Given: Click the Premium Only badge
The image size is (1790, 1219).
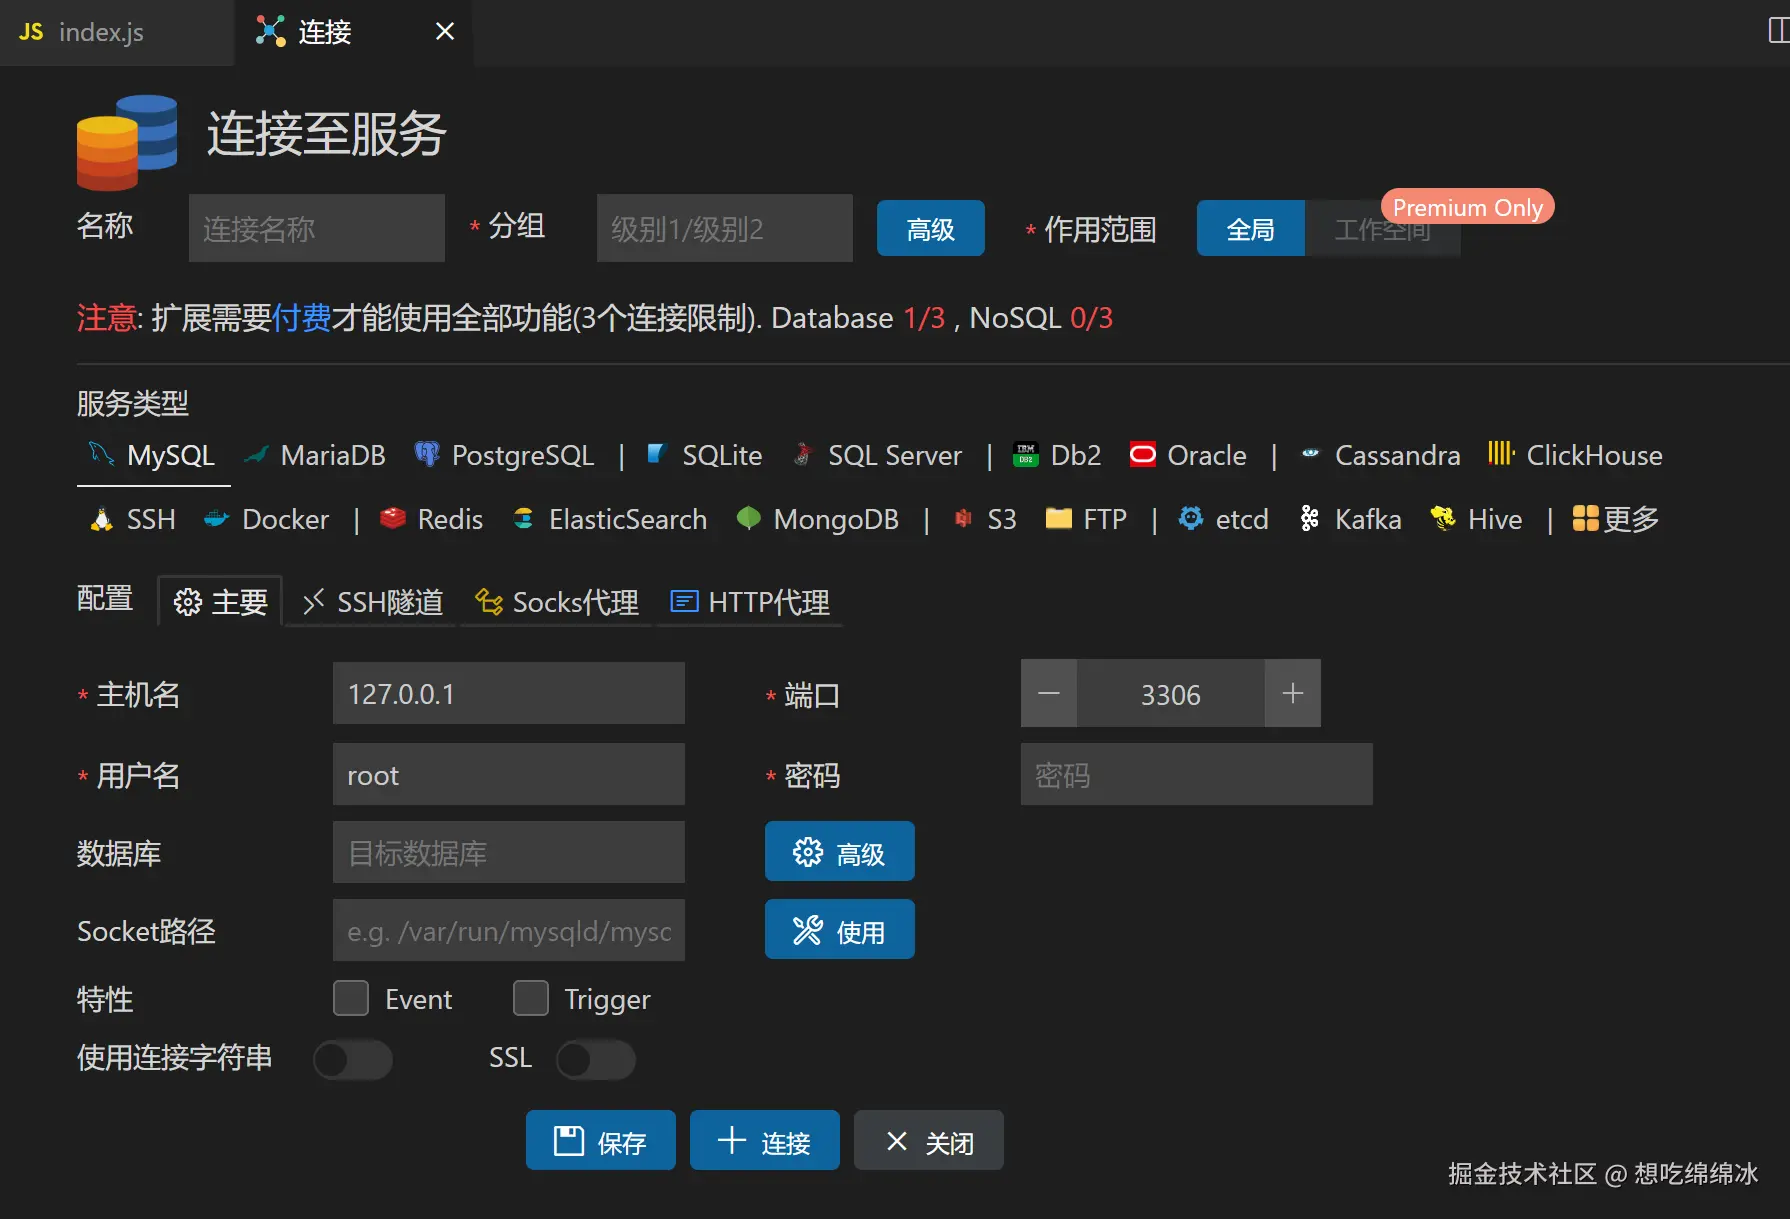Looking at the screenshot, I should click(1468, 207).
